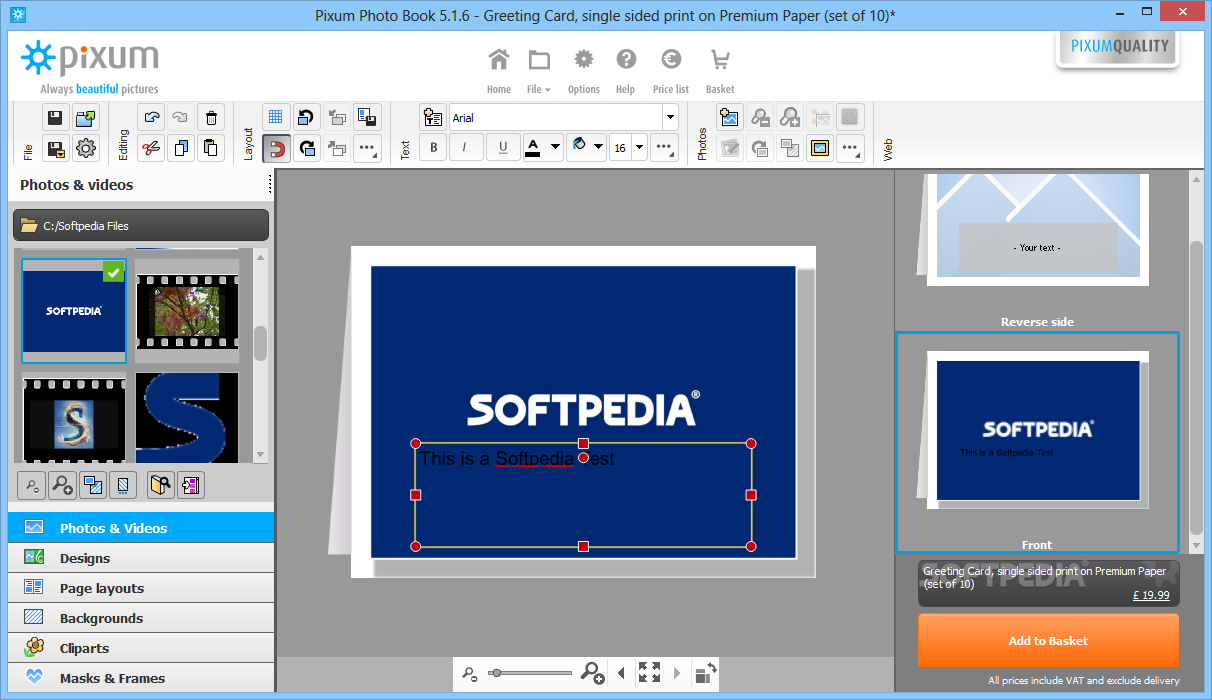Click the export/share project icon

86,117
